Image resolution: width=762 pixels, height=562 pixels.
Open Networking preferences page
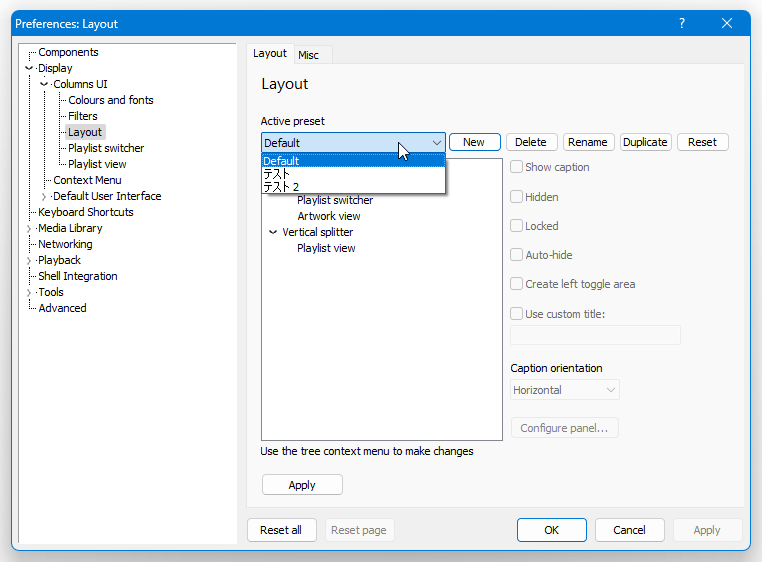(65, 245)
